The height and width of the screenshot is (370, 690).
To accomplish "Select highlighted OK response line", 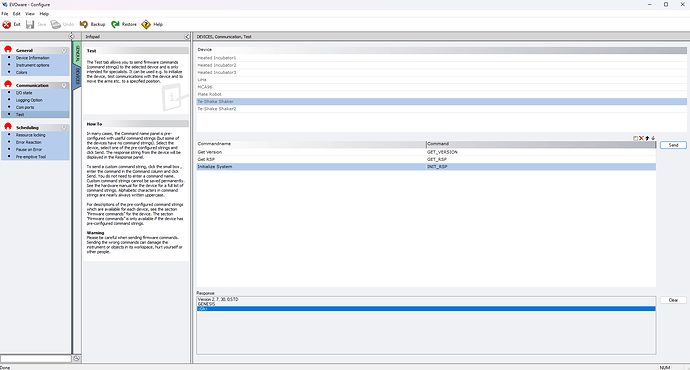I will coord(426,309).
